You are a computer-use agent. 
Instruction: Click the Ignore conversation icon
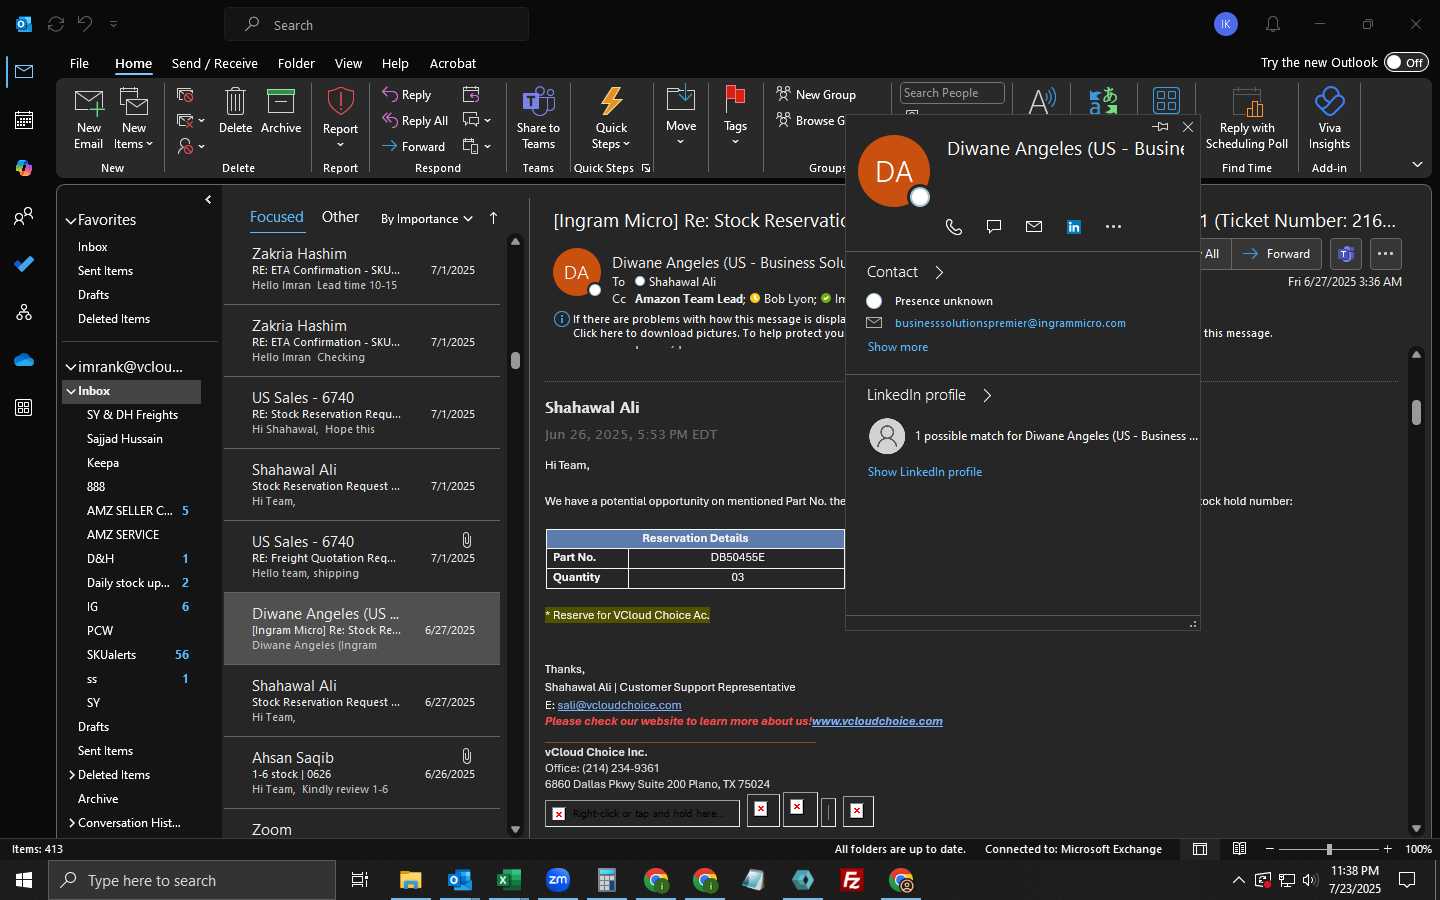185,95
